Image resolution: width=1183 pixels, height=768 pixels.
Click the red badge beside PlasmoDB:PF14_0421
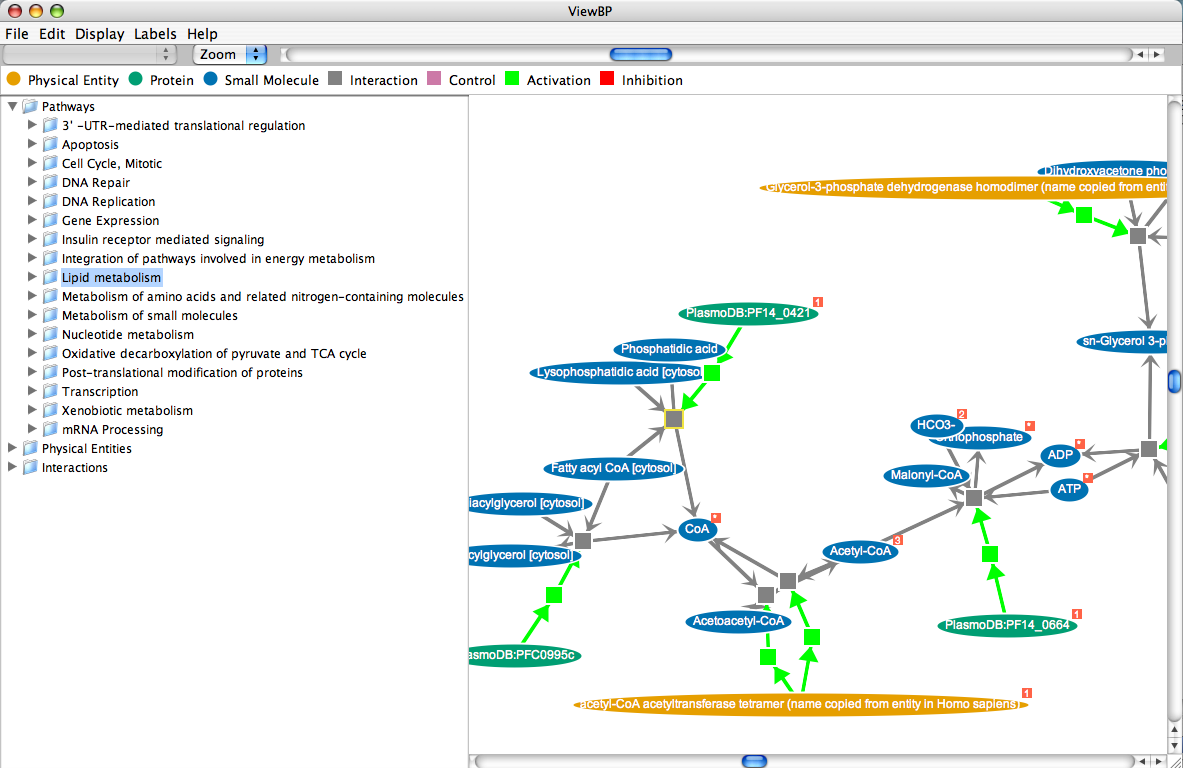pos(818,301)
